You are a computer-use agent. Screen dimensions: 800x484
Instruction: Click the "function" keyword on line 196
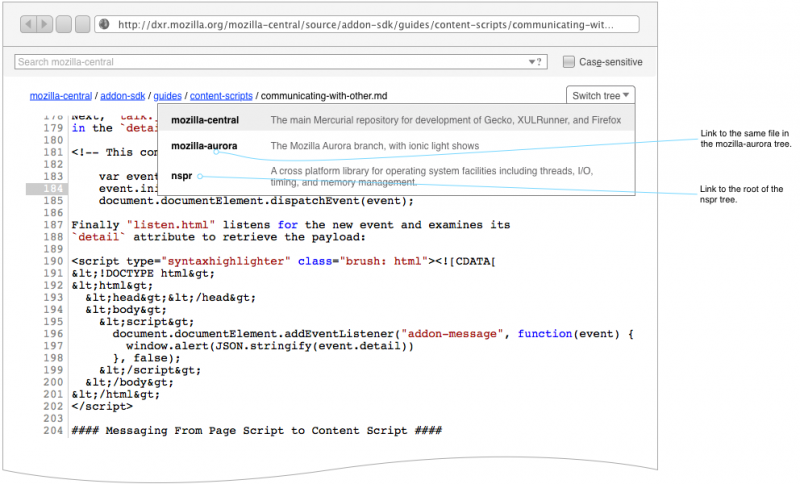pos(545,334)
